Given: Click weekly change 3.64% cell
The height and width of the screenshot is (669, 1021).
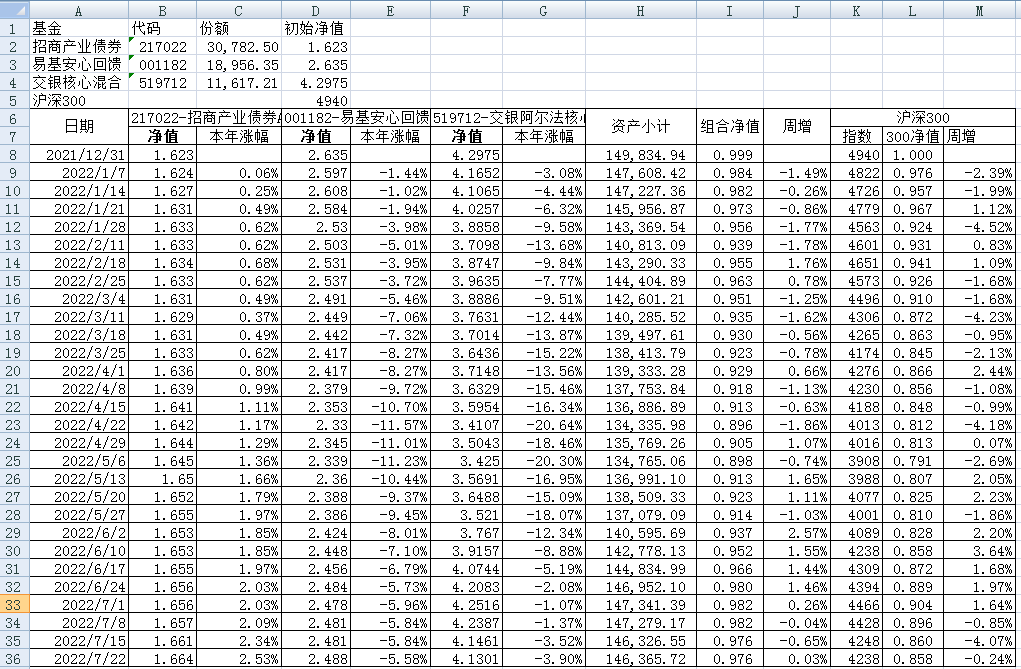Looking at the screenshot, I should coord(979,550).
